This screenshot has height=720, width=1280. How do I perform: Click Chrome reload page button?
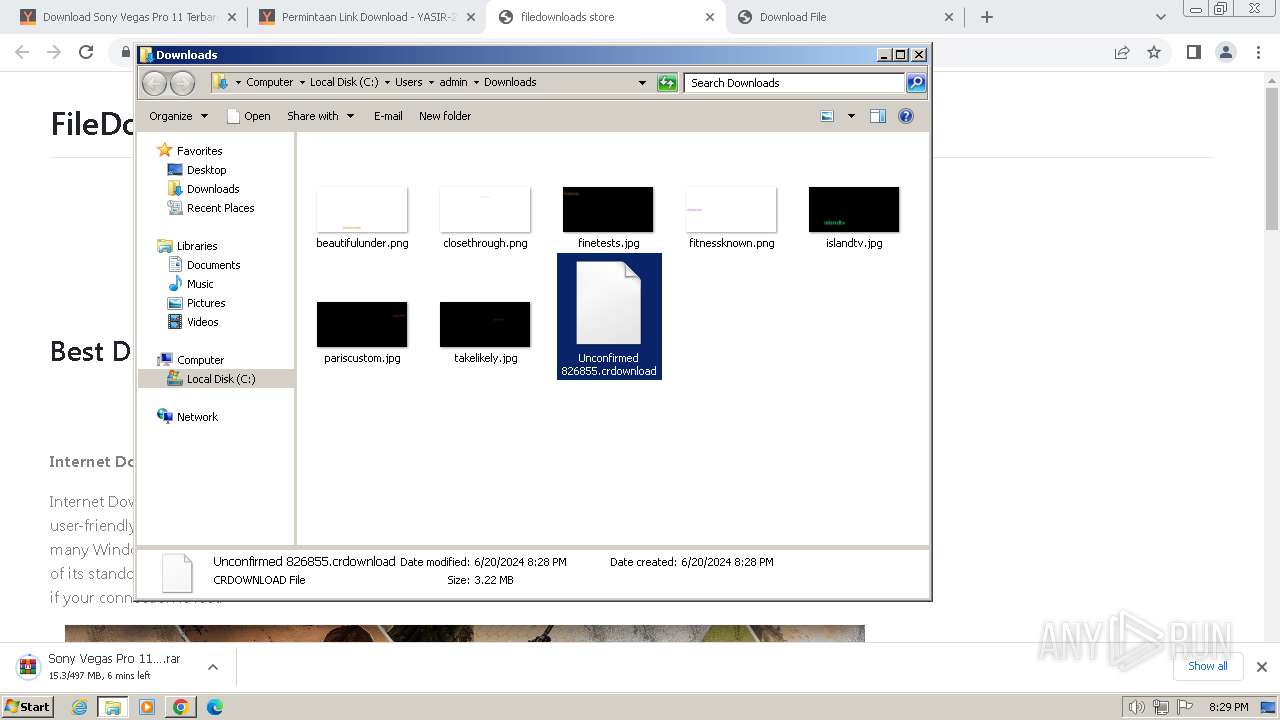click(86, 52)
